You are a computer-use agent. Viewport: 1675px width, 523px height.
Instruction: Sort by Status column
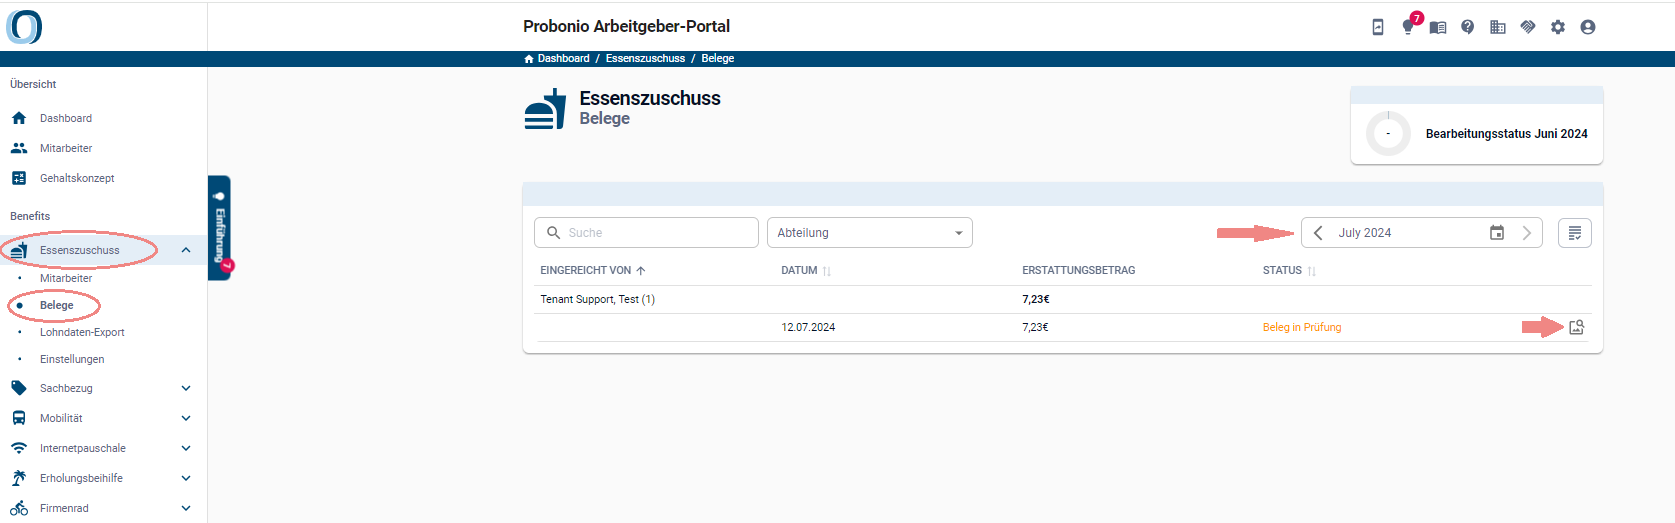click(x=1289, y=270)
